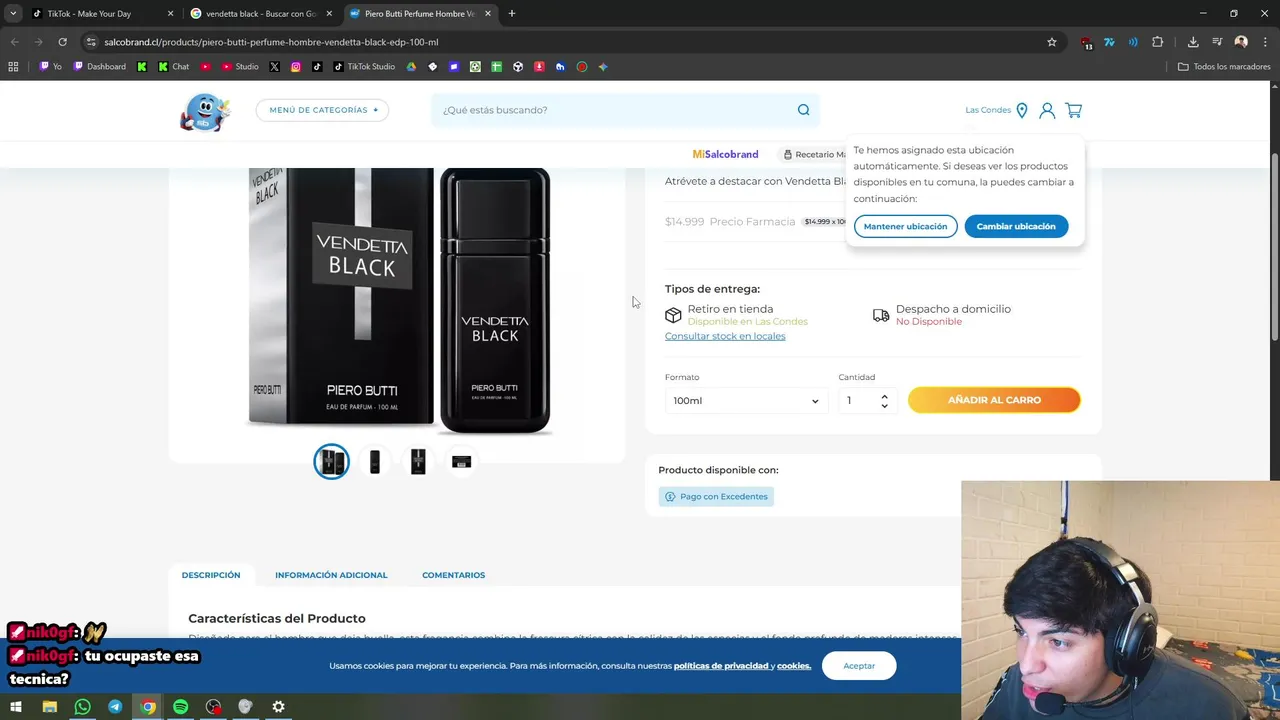This screenshot has width=1280, height=720.
Task: Open the Google Drive bookmark
Action: (411, 67)
